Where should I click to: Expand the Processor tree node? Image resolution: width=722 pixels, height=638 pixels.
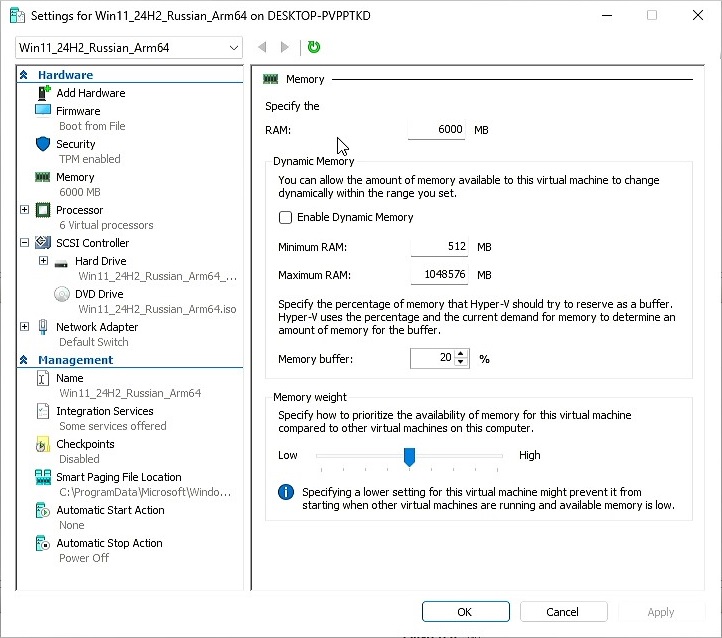coord(25,210)
